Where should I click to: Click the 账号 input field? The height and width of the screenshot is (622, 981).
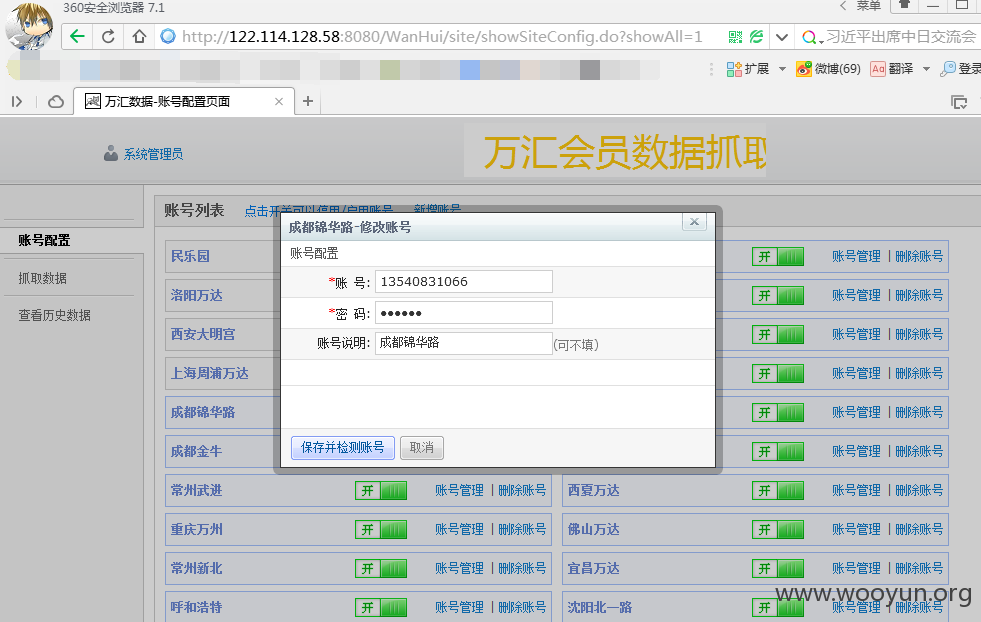tap(464, 282)
